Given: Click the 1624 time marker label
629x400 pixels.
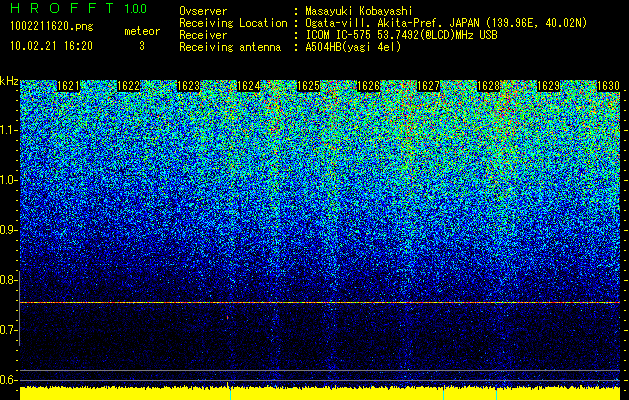Looking at the screenshot, I should [249, 86].
